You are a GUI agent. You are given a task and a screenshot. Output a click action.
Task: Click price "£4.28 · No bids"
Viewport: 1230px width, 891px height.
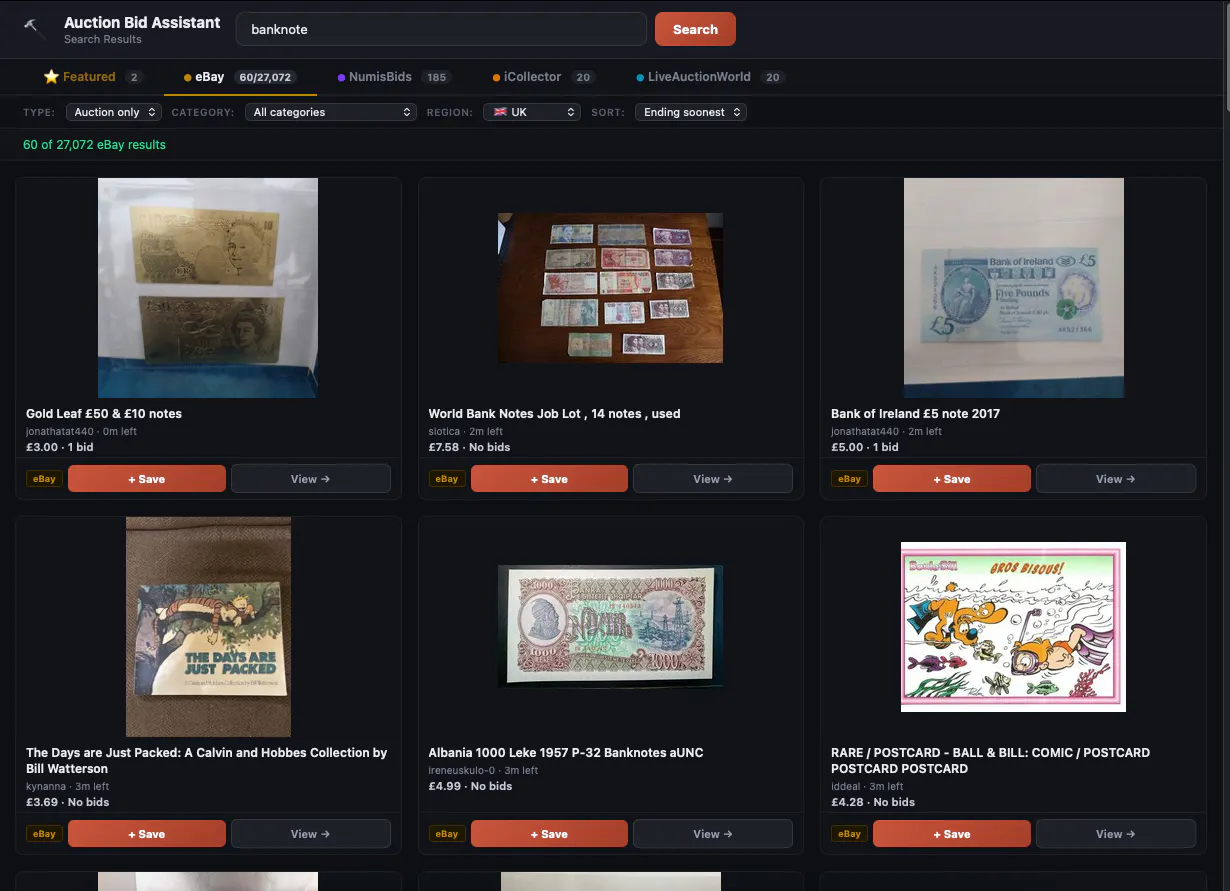[873, 802]
